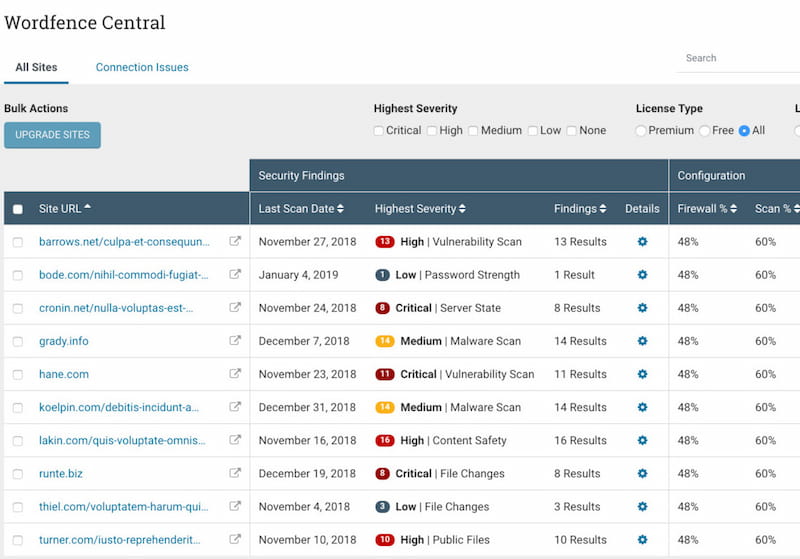Select the grady.info row checkbox
The height and width of the screenshot is (559, 800).
(x=18, y=341)
